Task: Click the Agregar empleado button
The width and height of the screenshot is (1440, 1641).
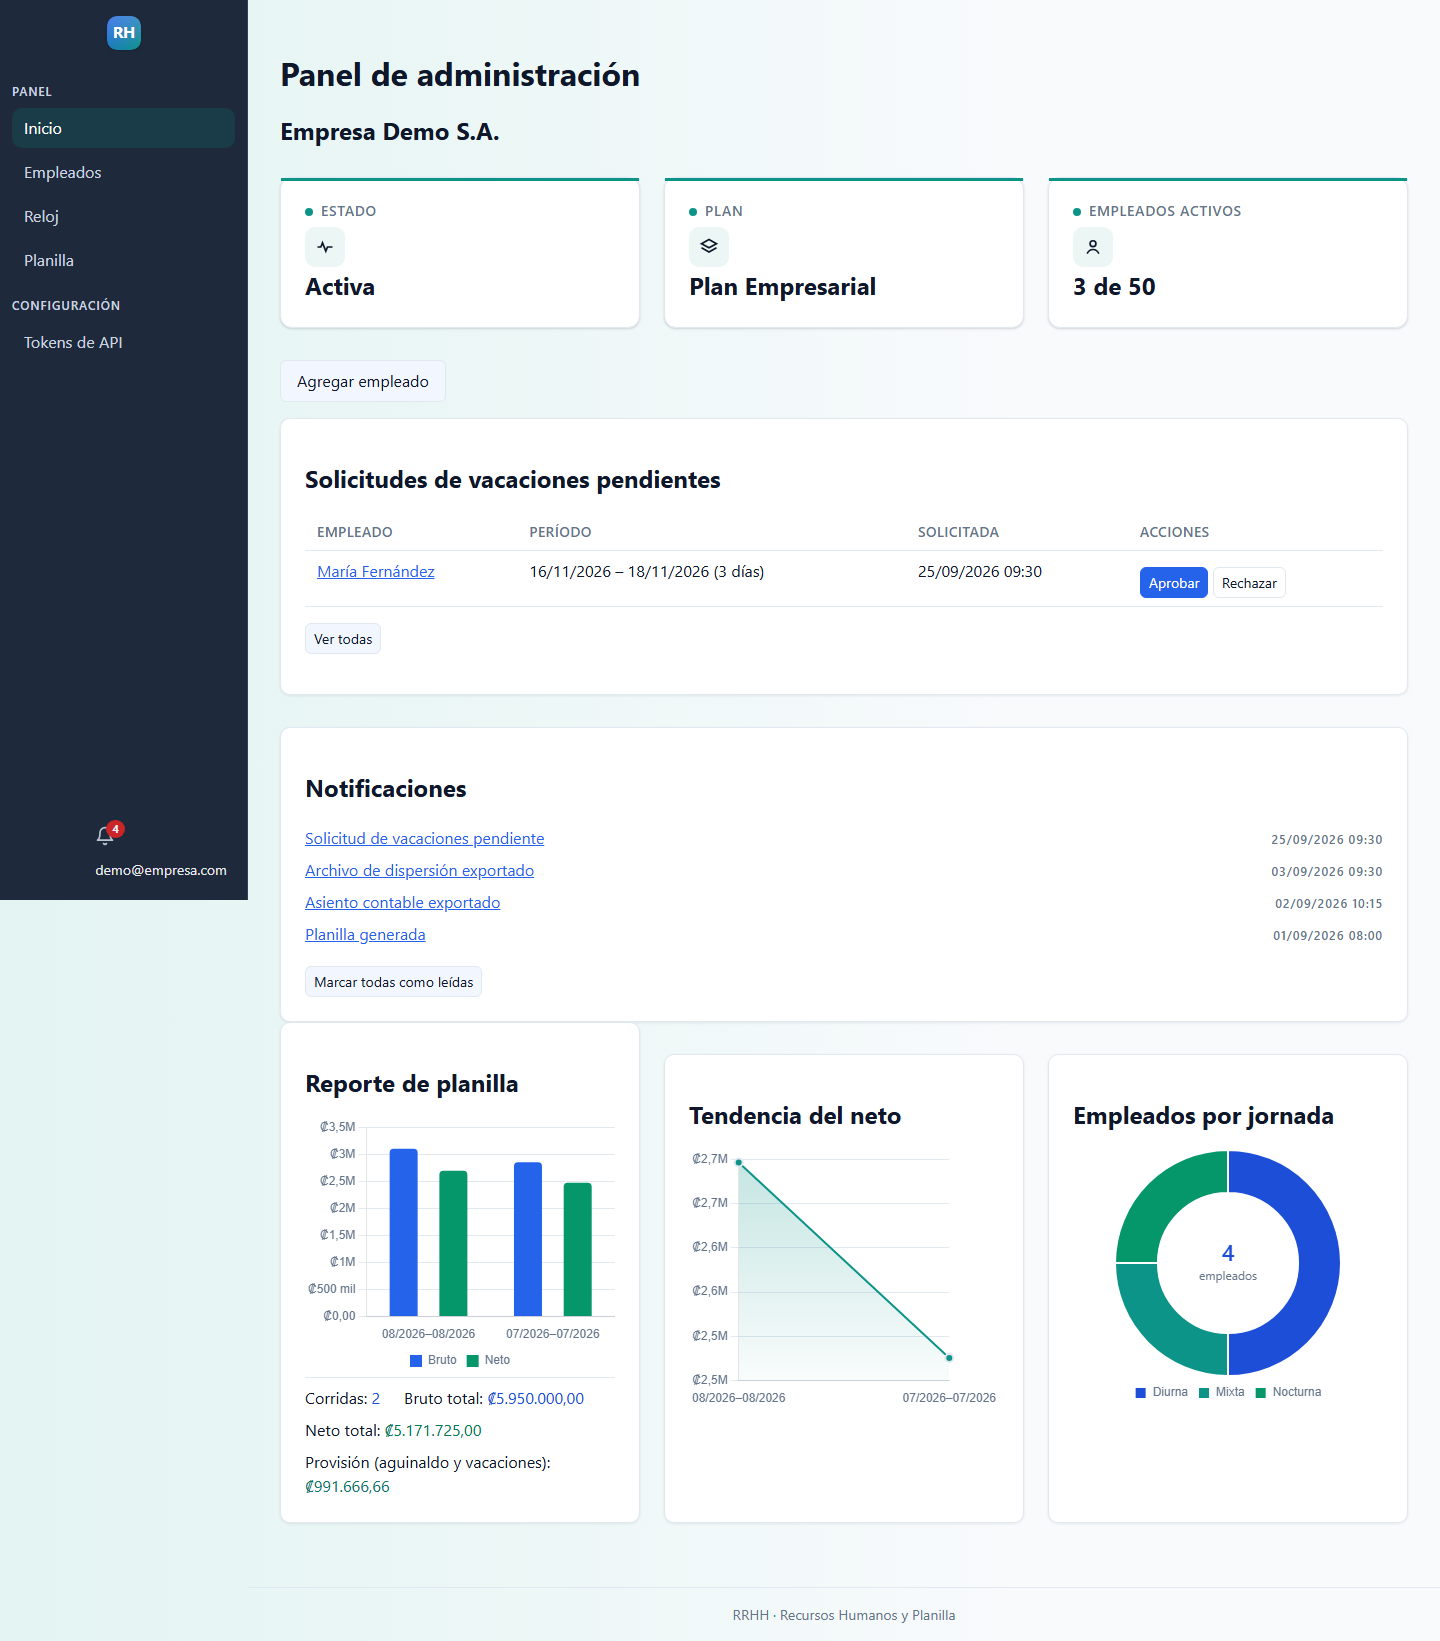Action: point(363,381)
